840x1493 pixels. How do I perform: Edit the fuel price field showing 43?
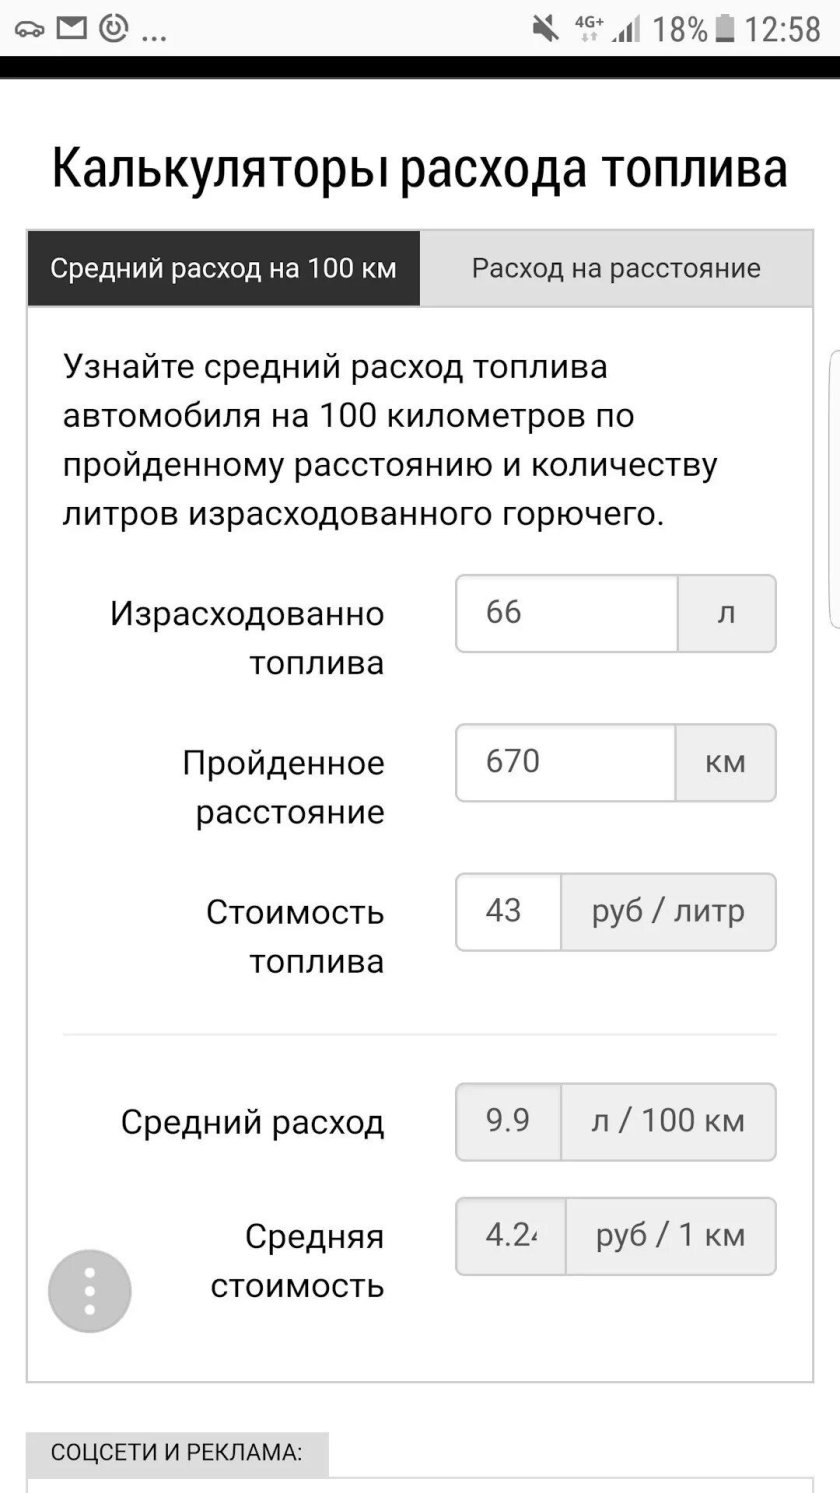(x=506, y=911)
